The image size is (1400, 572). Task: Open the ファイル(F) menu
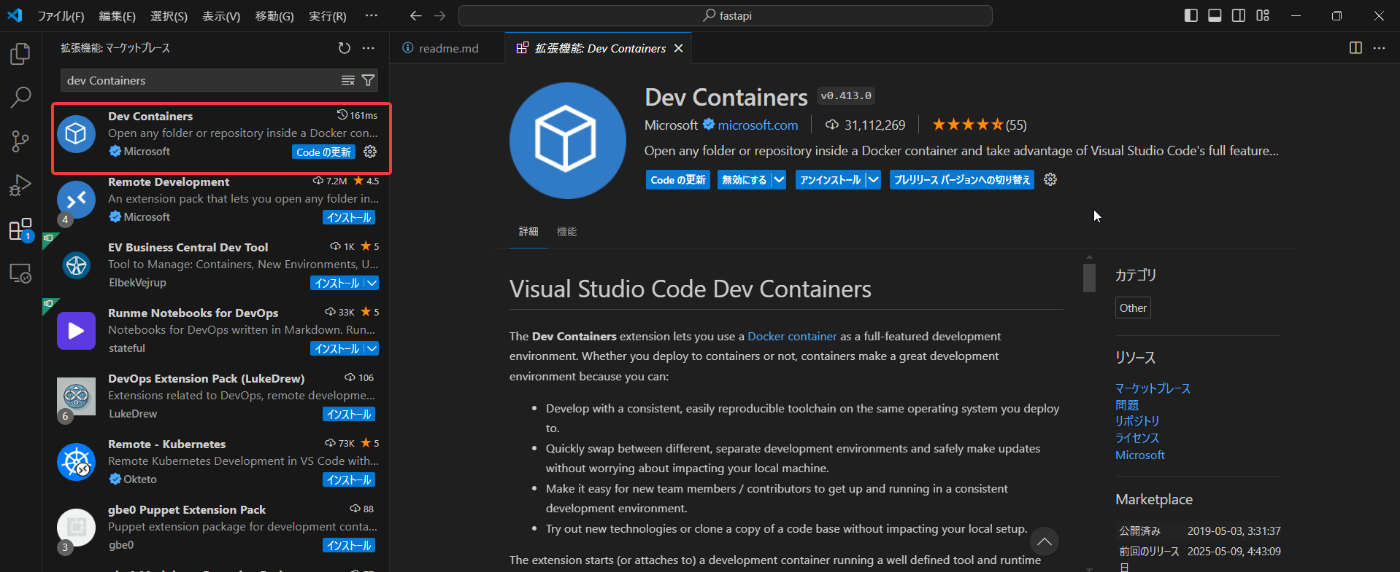click(61, 16)
